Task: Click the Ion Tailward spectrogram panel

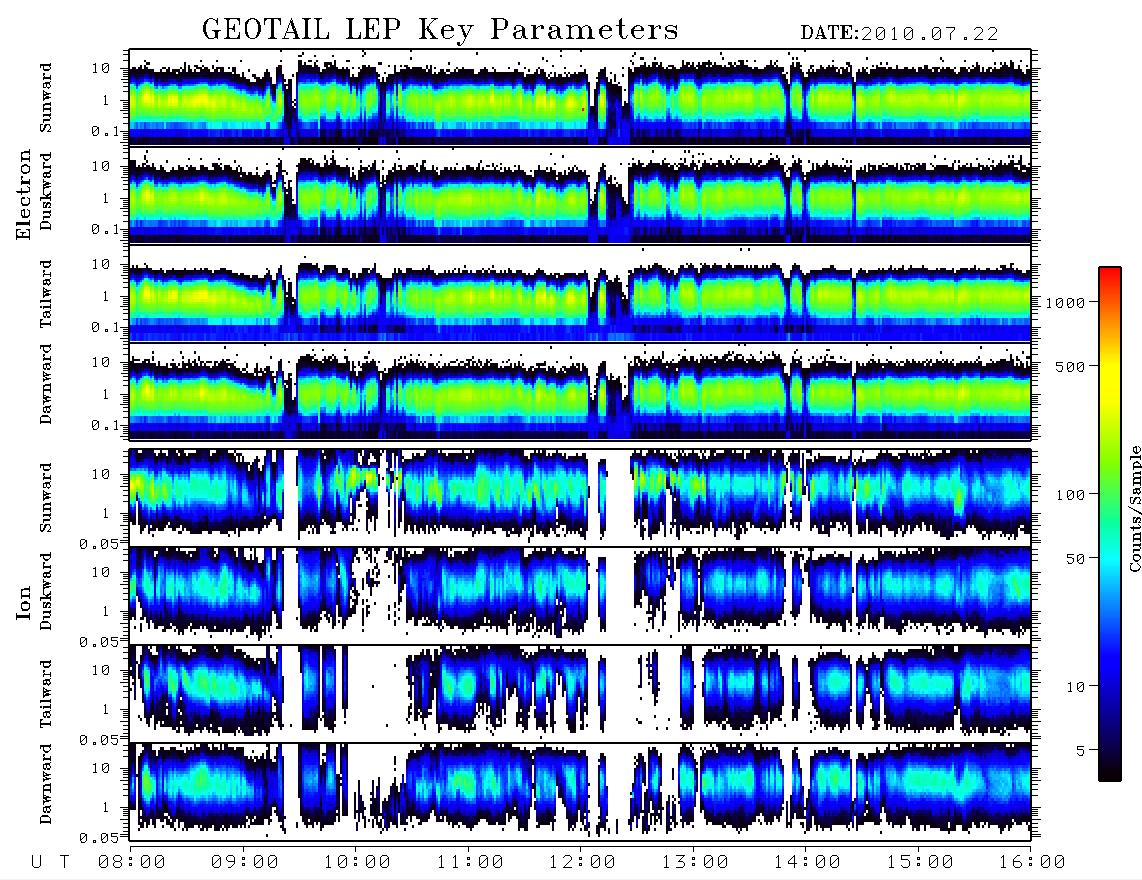Action: click(x=580, y=694)
